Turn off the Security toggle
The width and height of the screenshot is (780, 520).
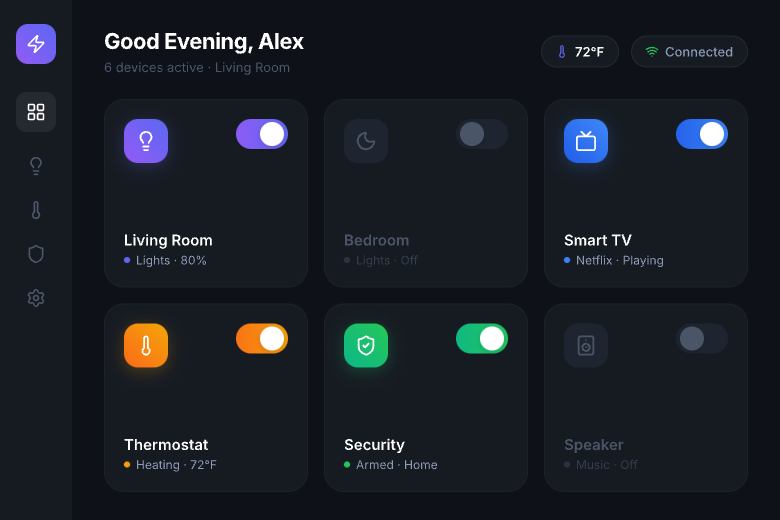[482, 339]
